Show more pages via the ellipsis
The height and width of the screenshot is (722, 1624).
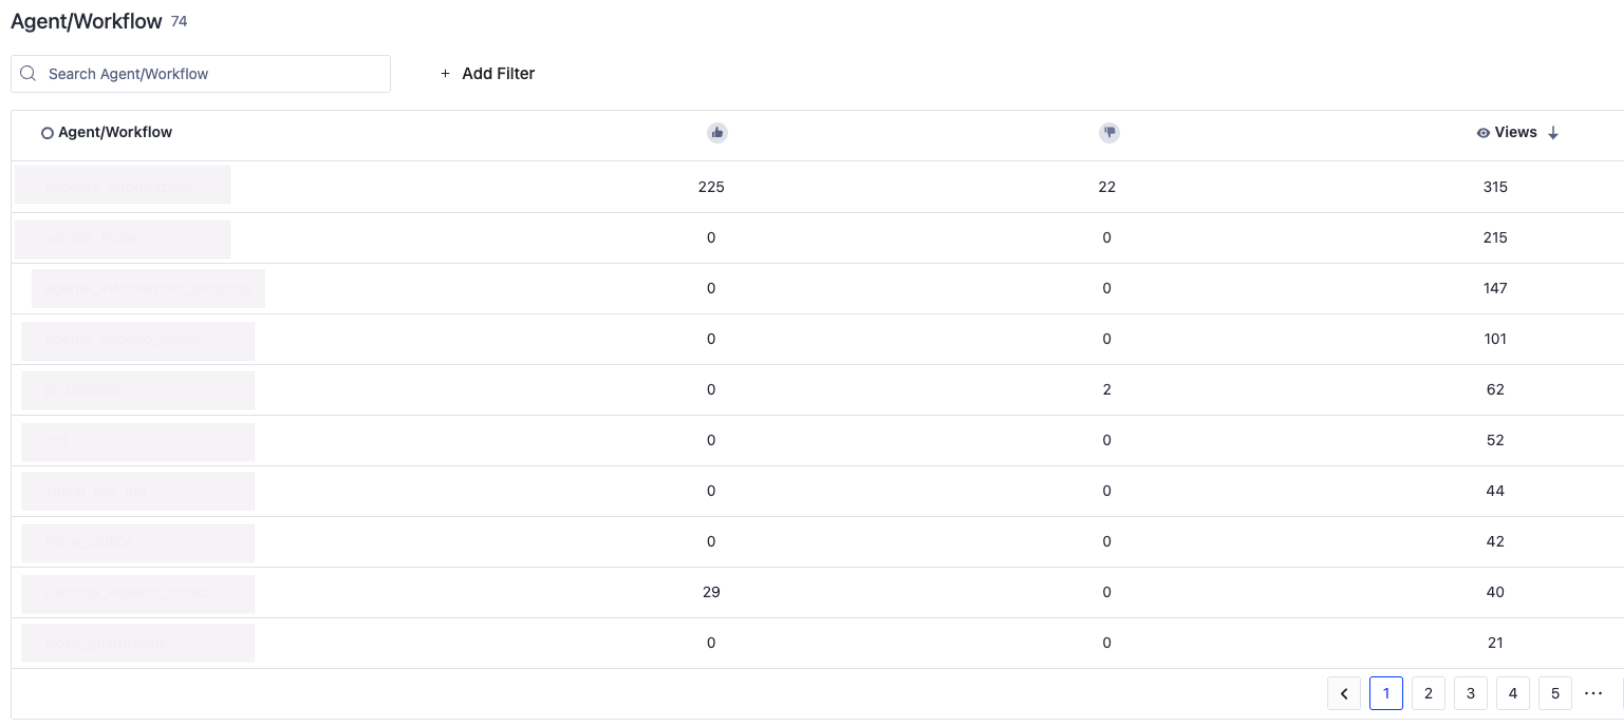(x=1594, y=693)
